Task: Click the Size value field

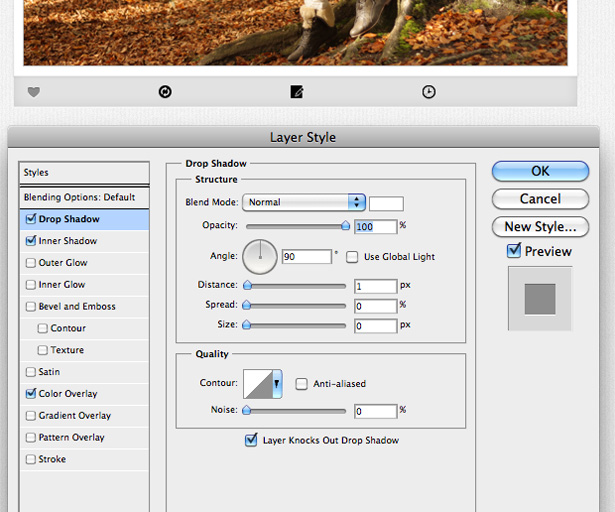Action: [376, 326]
